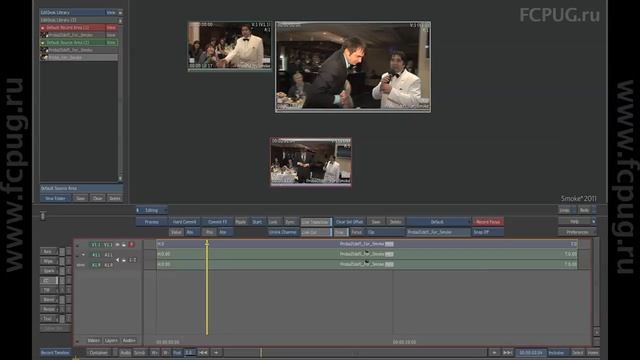Select the Text effect button
Viewport: 640px width, 360px height.
[49, 319]
